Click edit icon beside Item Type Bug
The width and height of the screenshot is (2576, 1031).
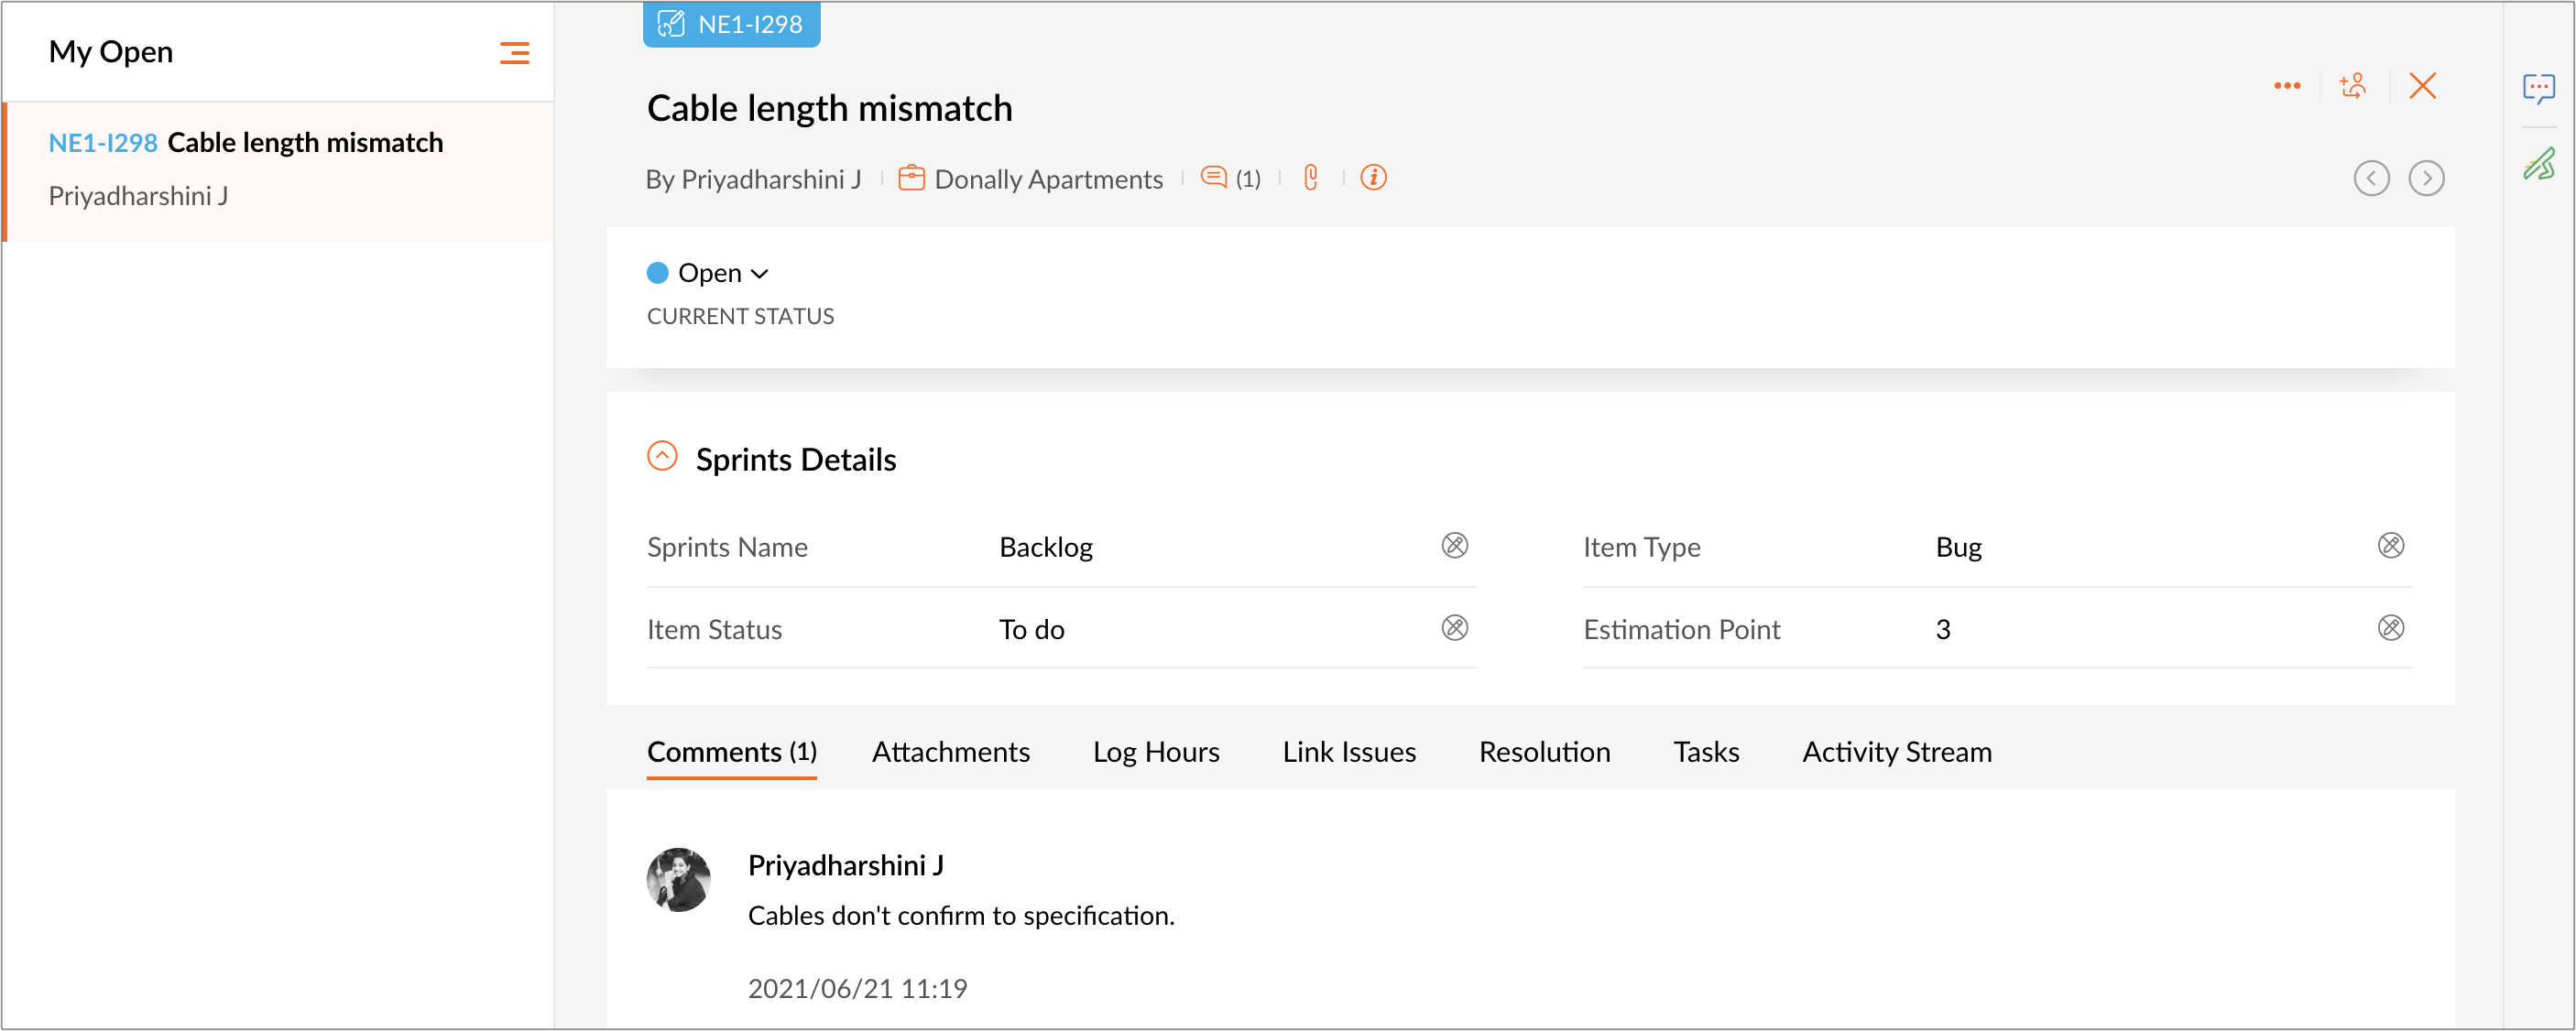(2390, 545)
